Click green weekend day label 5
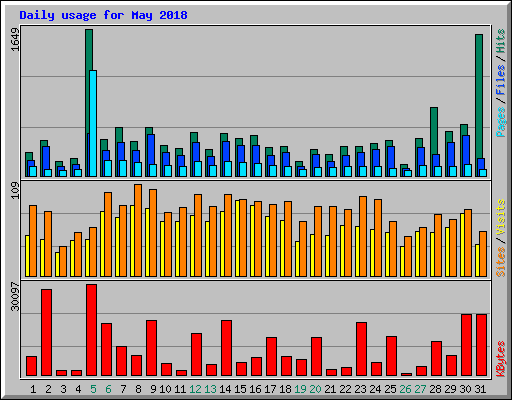512x400 pixels. [93, 389]
